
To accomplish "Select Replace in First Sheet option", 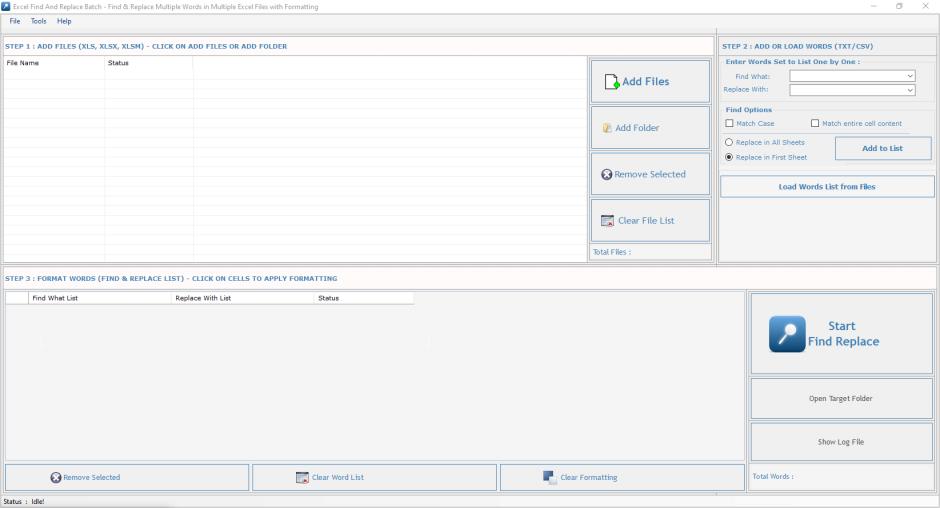I will click(x=729, y=157).
